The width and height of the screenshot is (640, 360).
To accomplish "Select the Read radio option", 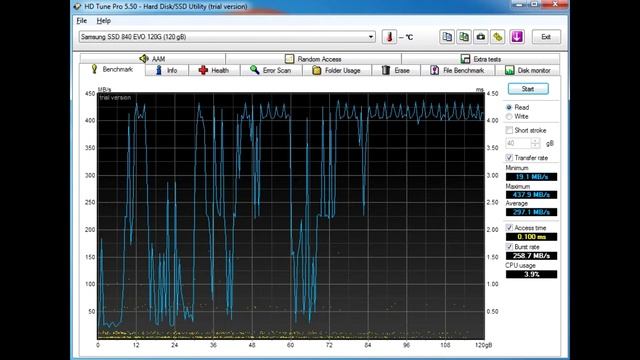I will [509, 107].
